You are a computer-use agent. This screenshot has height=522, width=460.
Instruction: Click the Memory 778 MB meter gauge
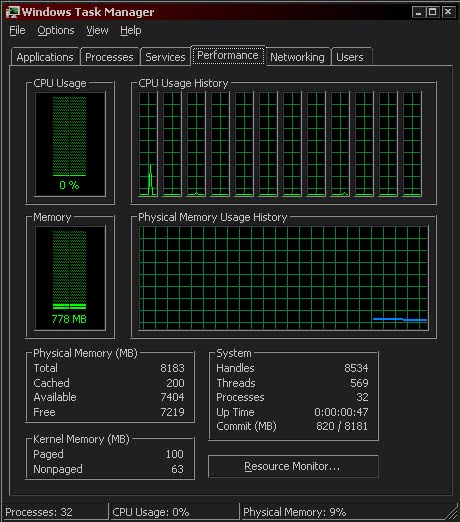click(x=70, y=278)
